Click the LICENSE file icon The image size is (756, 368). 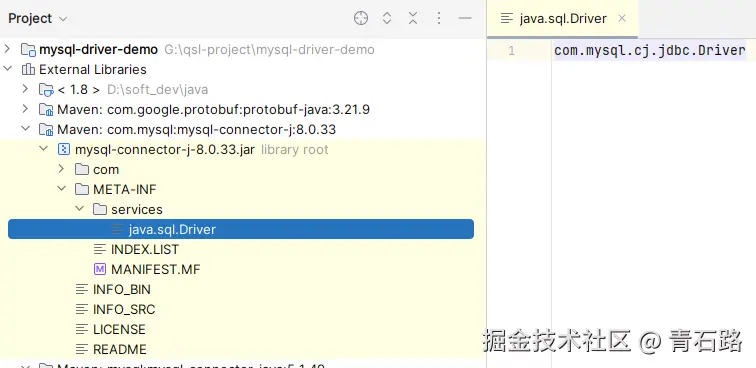point(82,329)
